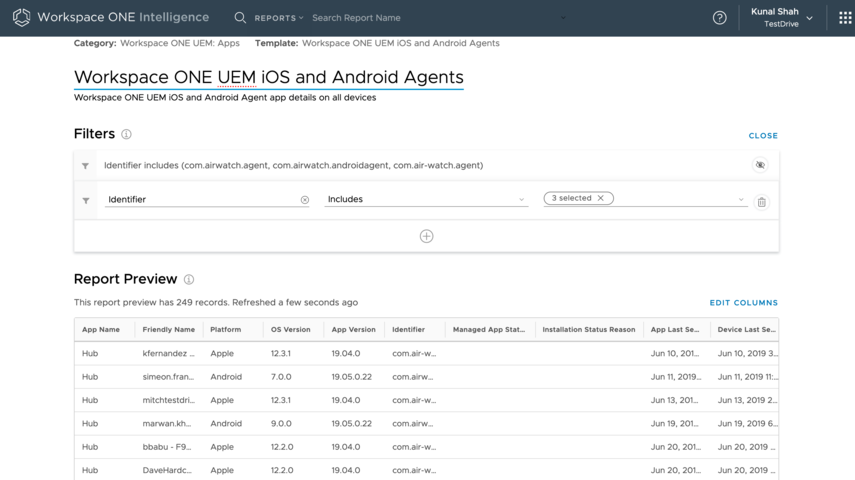Click the Filters info icon

tap(126, 134)
